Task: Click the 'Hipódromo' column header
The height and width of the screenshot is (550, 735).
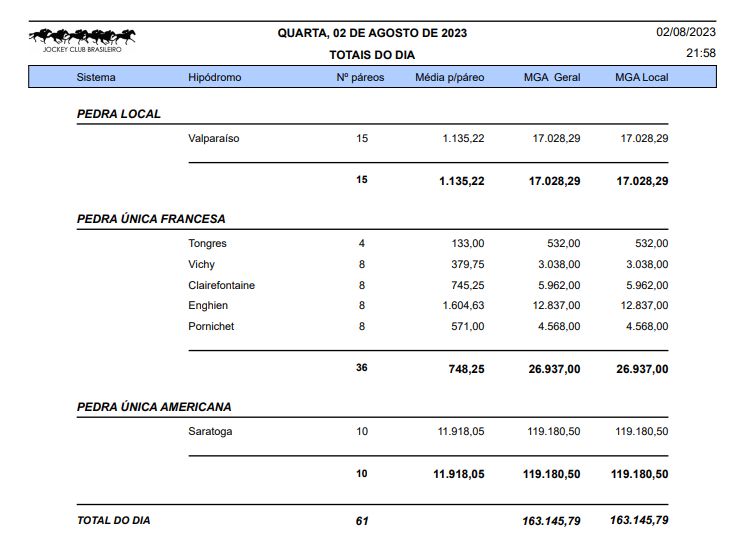Action: click(x=215, y=77)
